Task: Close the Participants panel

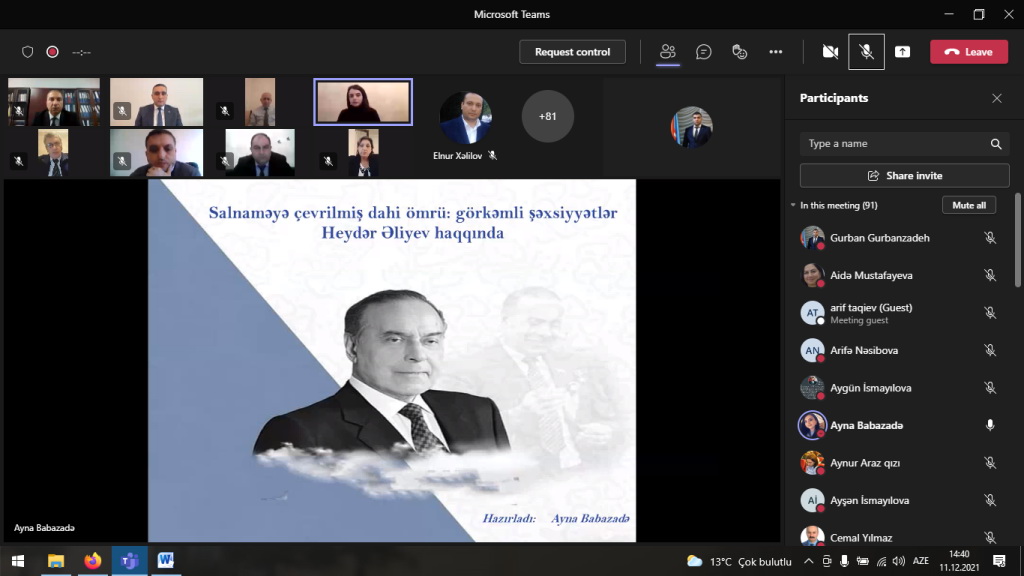Action: coord(996,98)
